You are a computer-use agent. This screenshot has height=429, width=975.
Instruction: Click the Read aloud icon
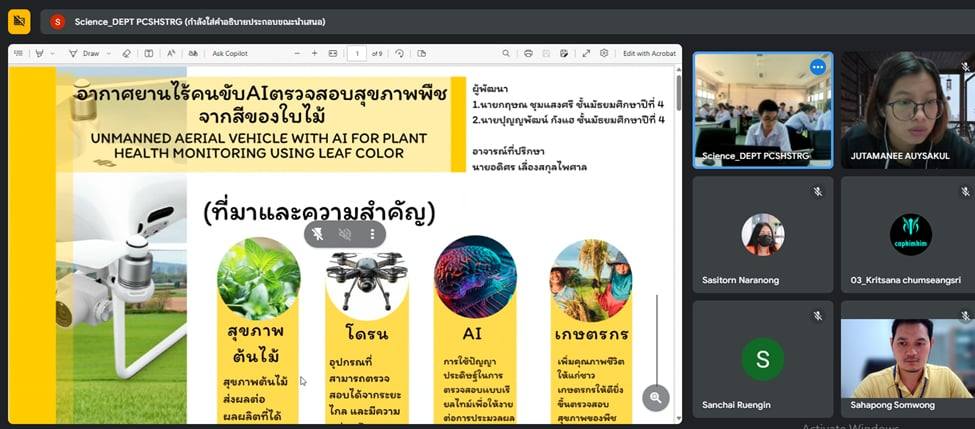coord(172,53)
